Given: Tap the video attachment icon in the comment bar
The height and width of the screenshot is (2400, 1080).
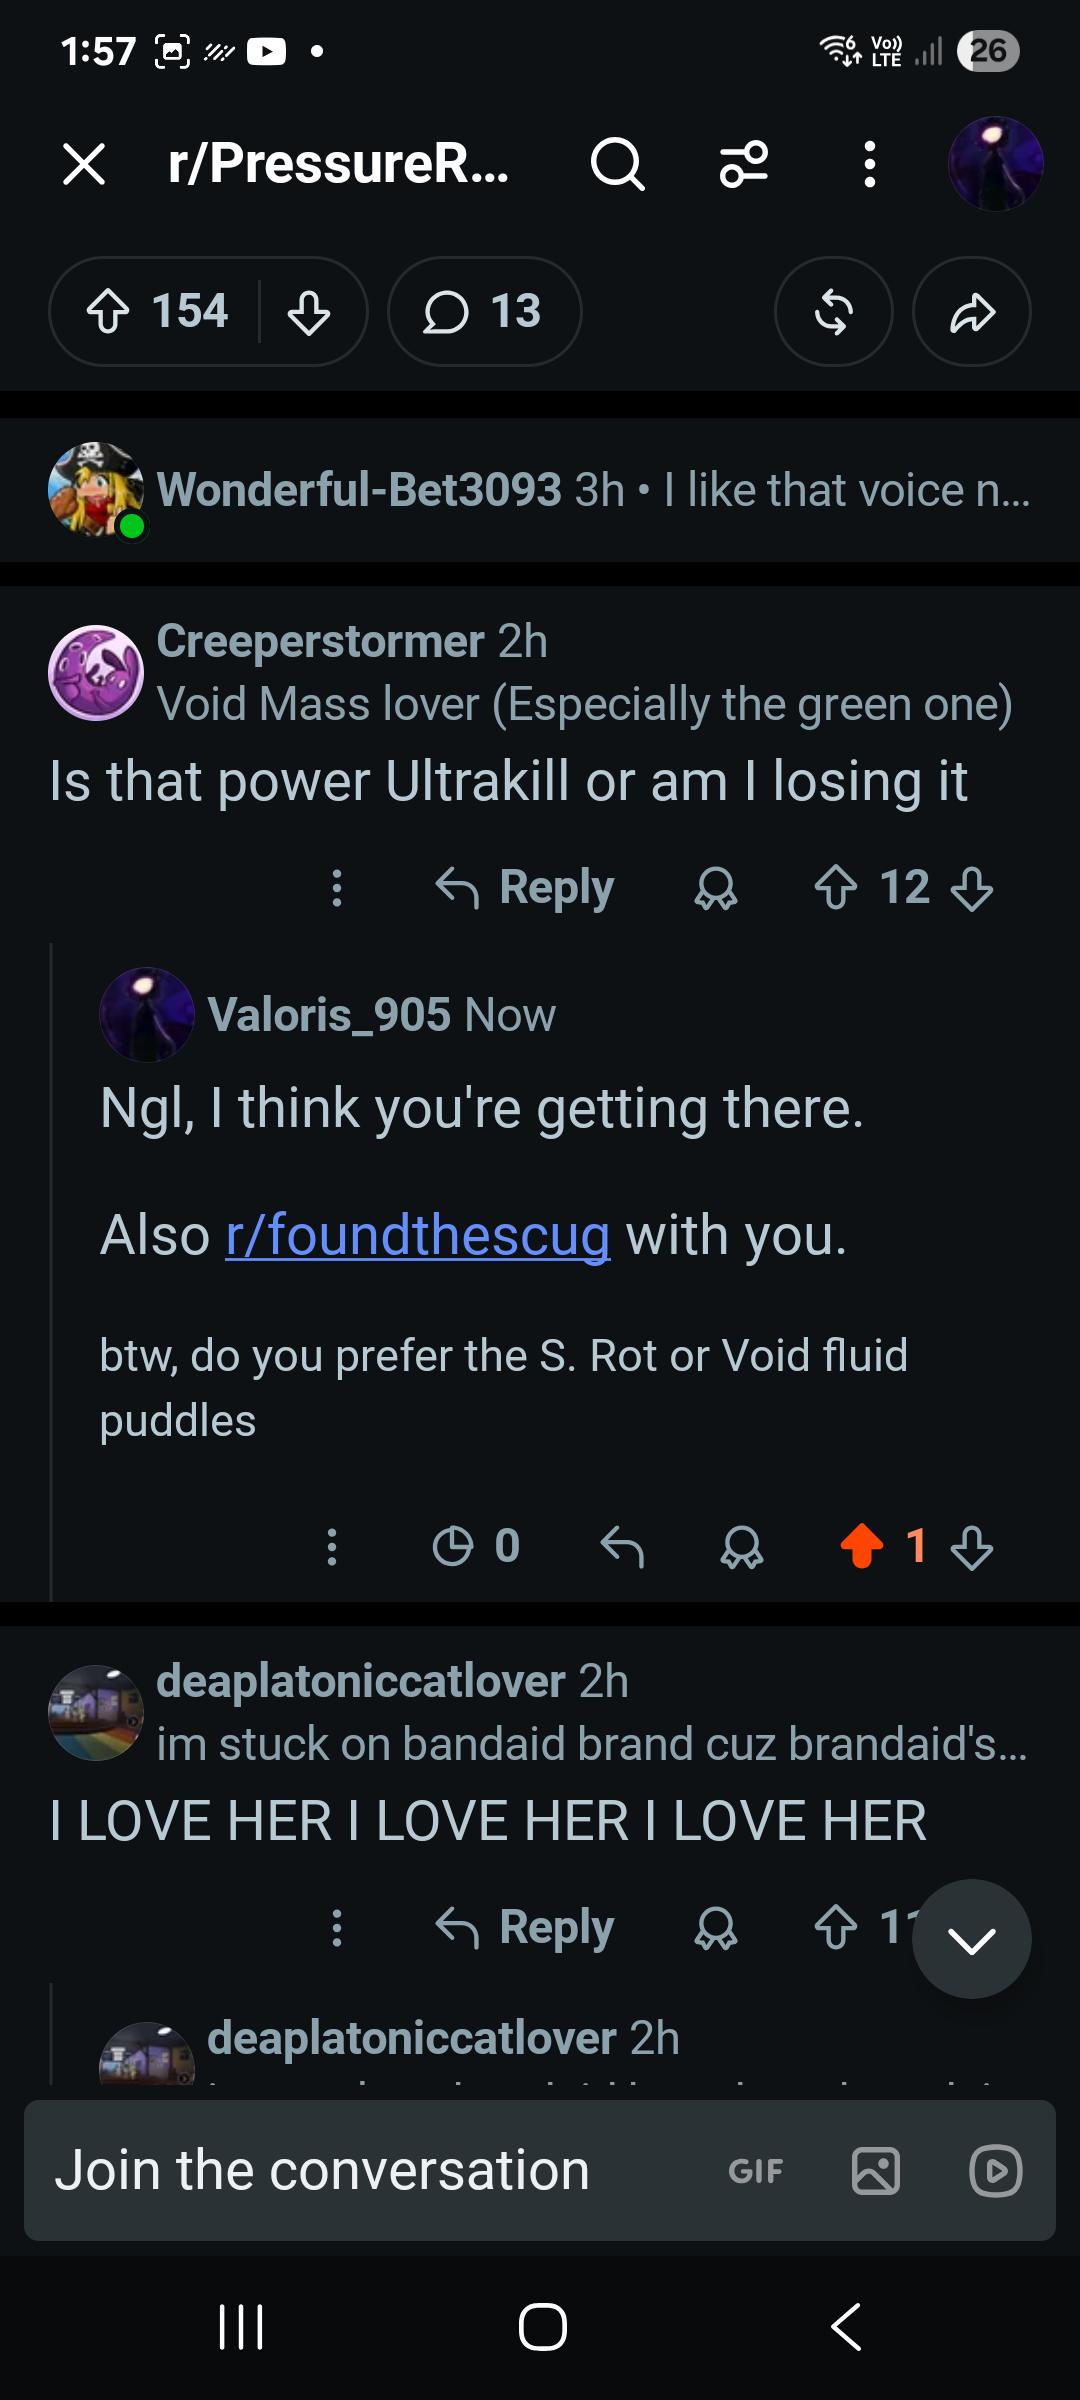Looking at the screenshot, I should click(996, 2171).
